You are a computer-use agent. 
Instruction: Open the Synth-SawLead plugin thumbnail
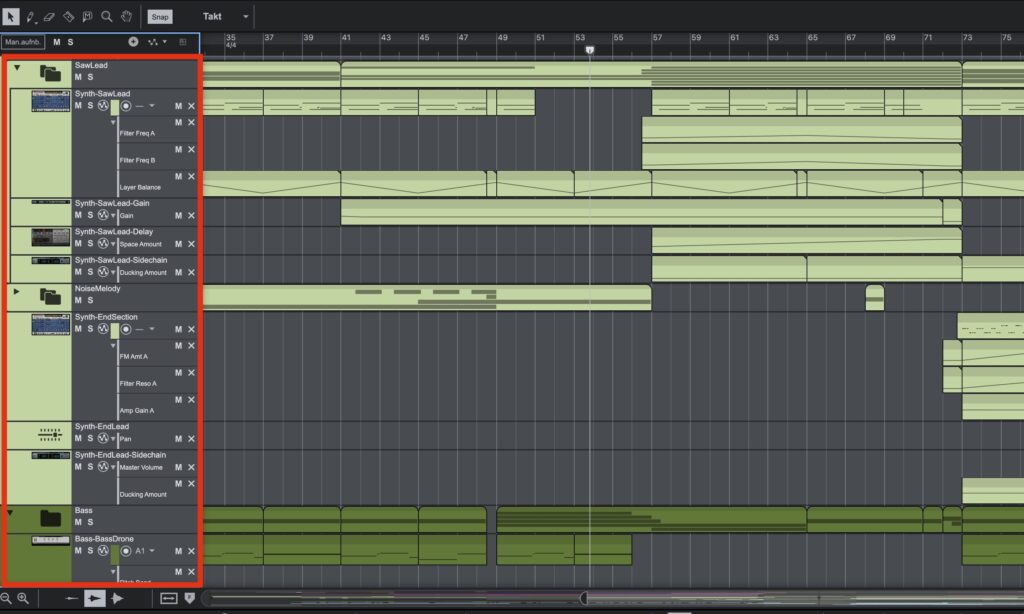click(x=51, y=101)
